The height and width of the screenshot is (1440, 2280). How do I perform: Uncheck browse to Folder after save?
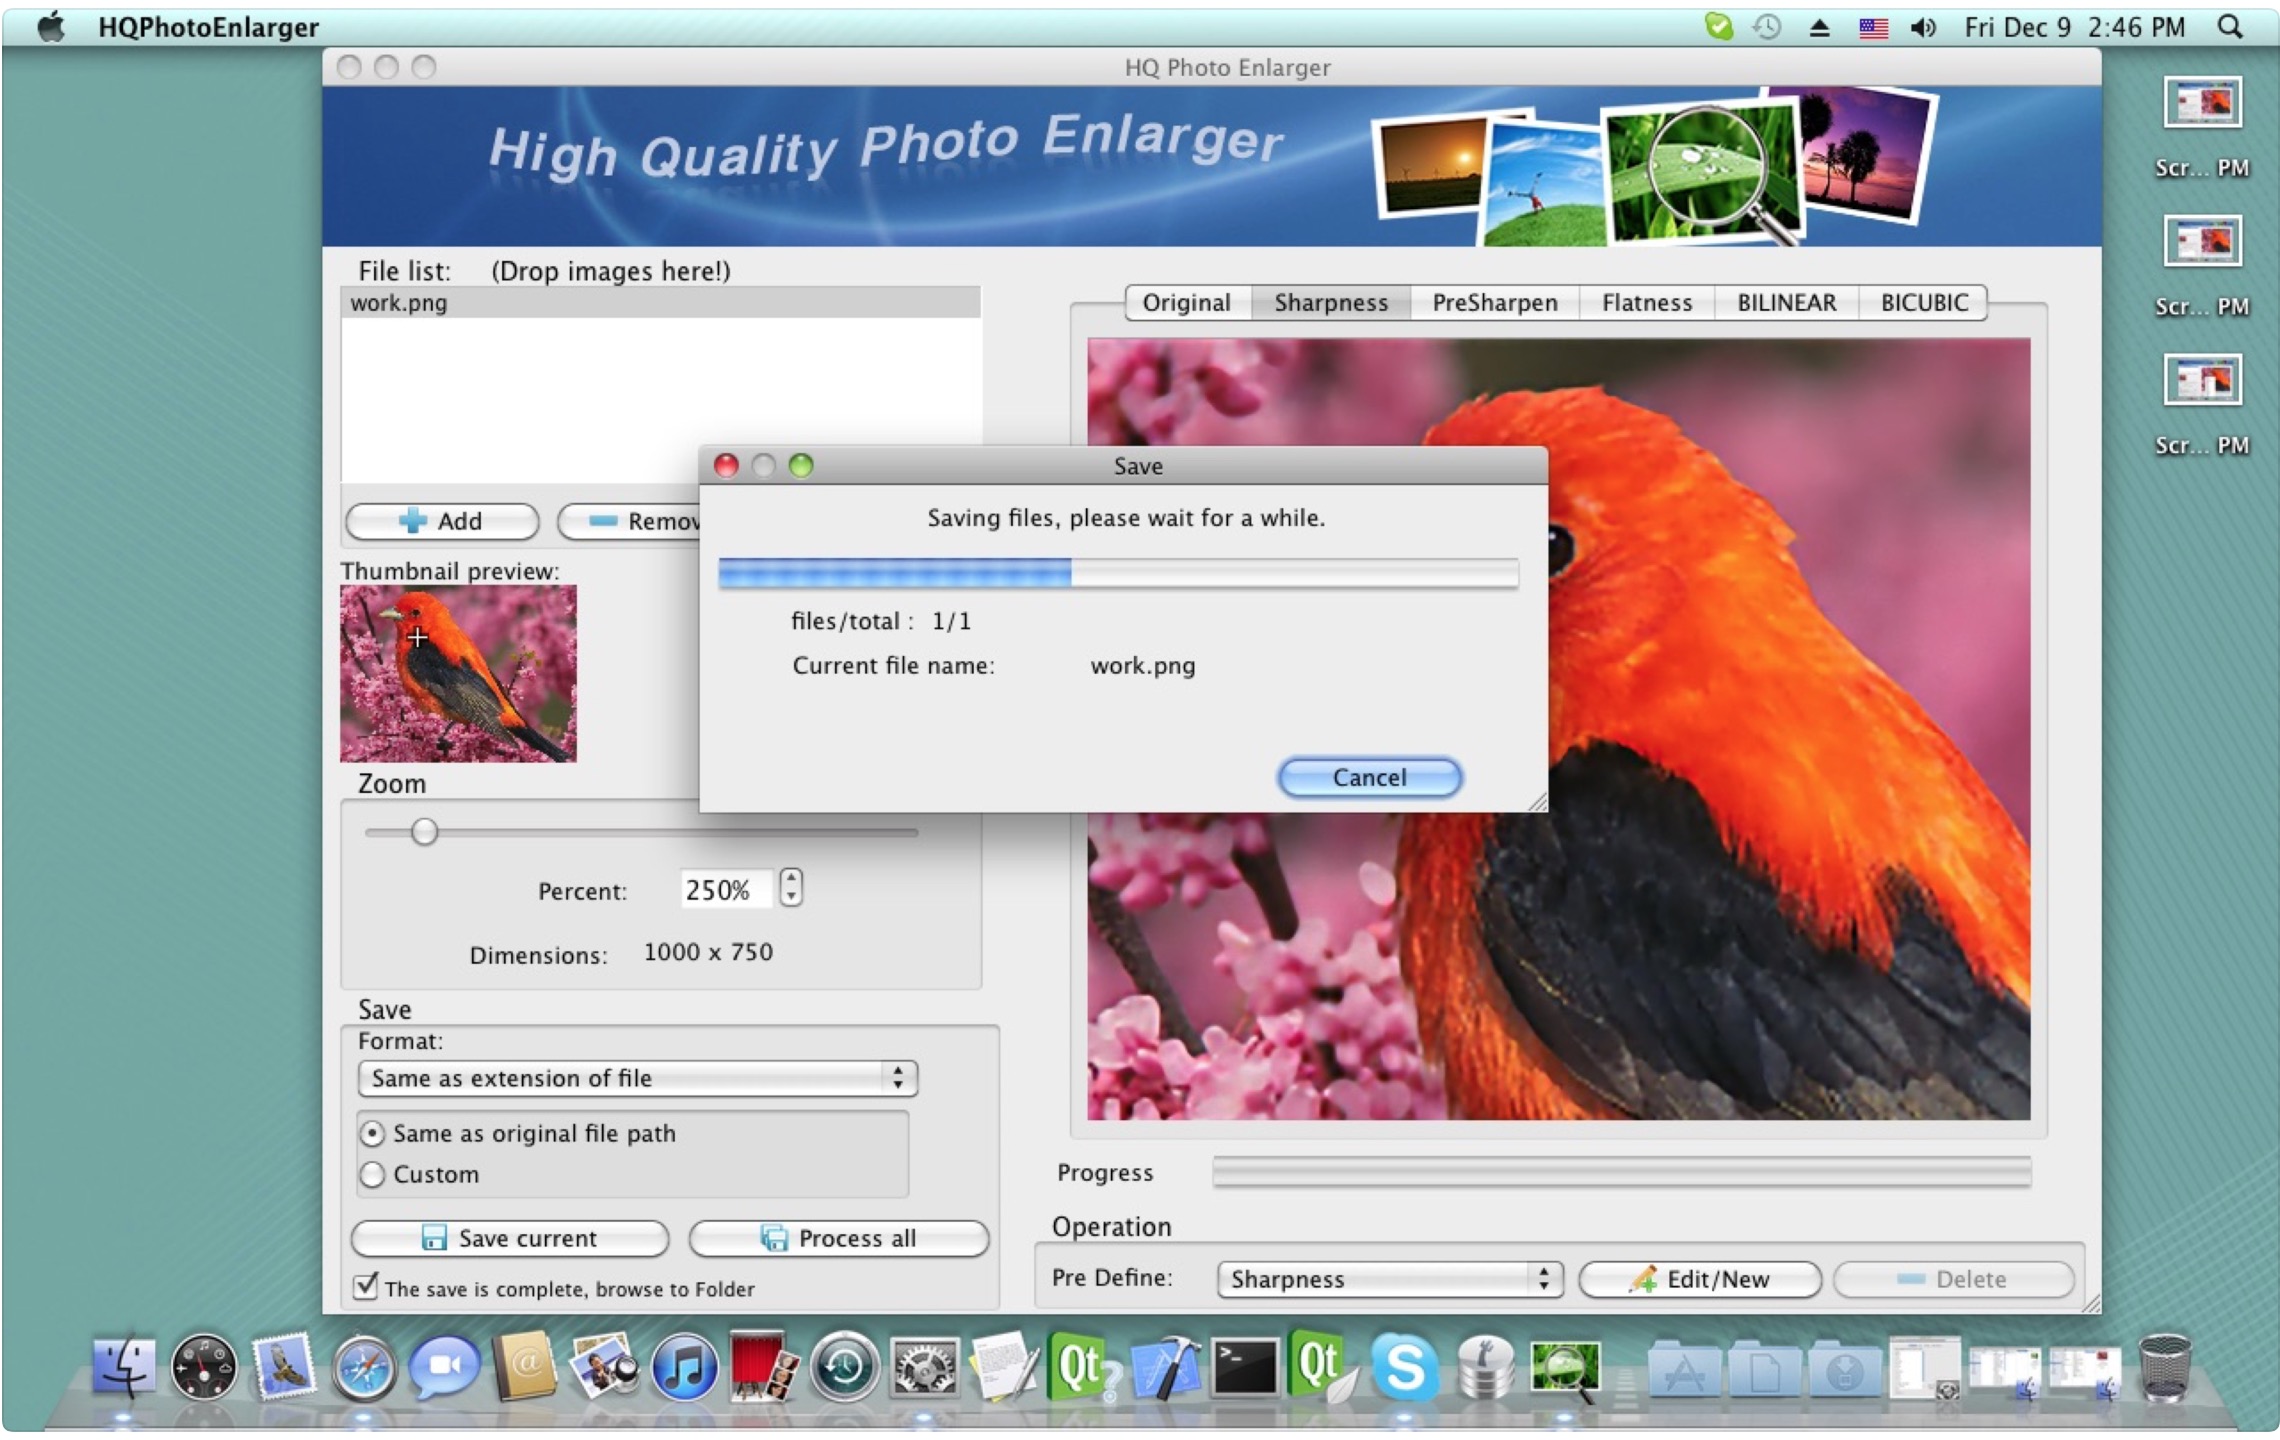pyautogui.click(x=366, y=1286)
